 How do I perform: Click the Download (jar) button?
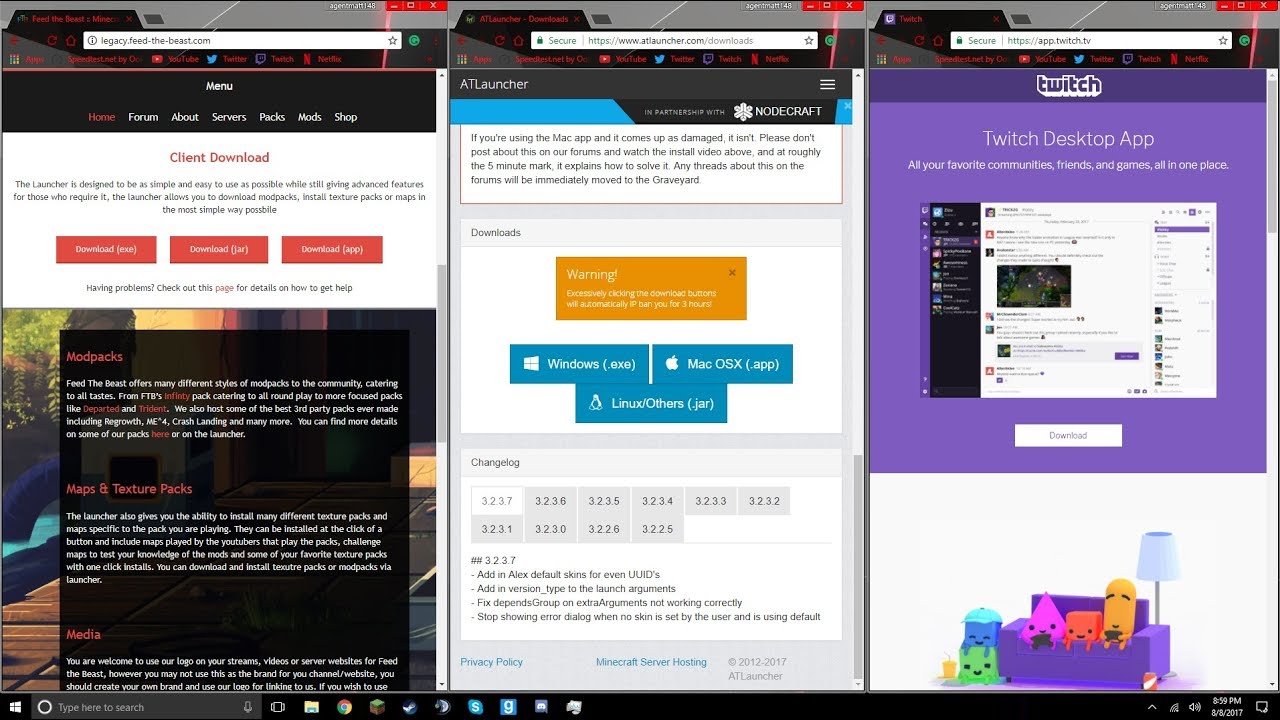point(219,249)
